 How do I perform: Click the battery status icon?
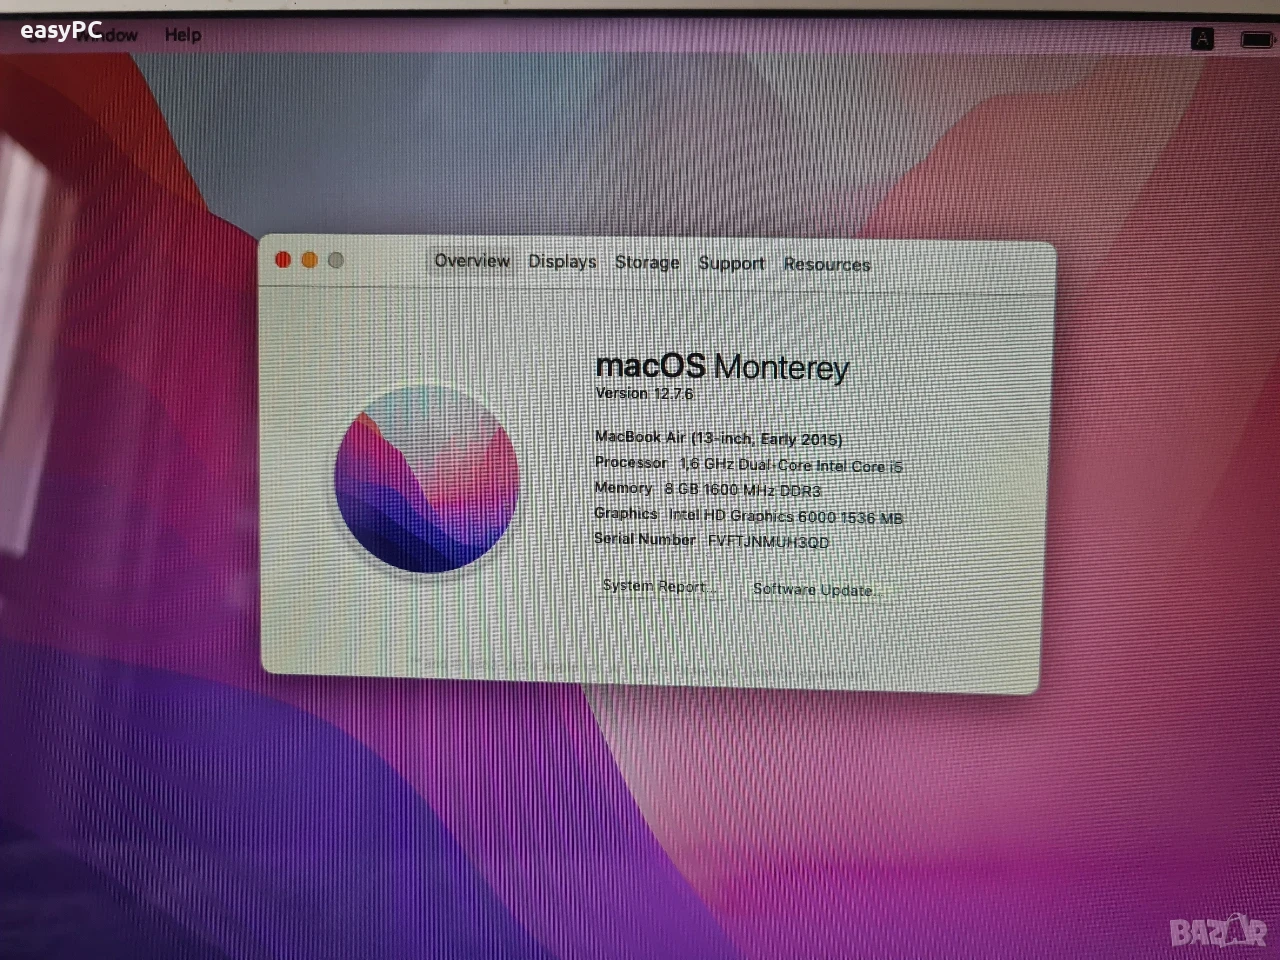click(x=1256, y=40)
